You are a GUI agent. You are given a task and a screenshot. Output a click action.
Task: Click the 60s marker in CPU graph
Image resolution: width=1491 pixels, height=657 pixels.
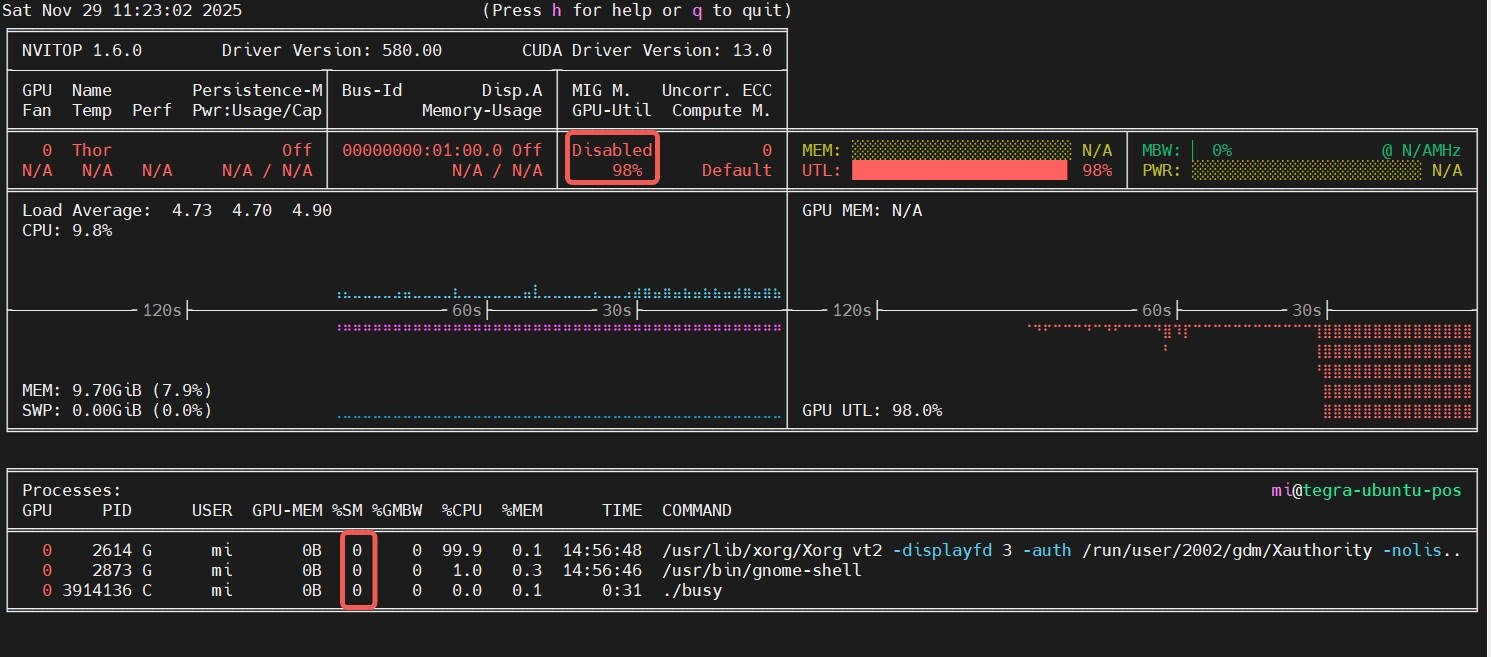[x=467, y=310]
